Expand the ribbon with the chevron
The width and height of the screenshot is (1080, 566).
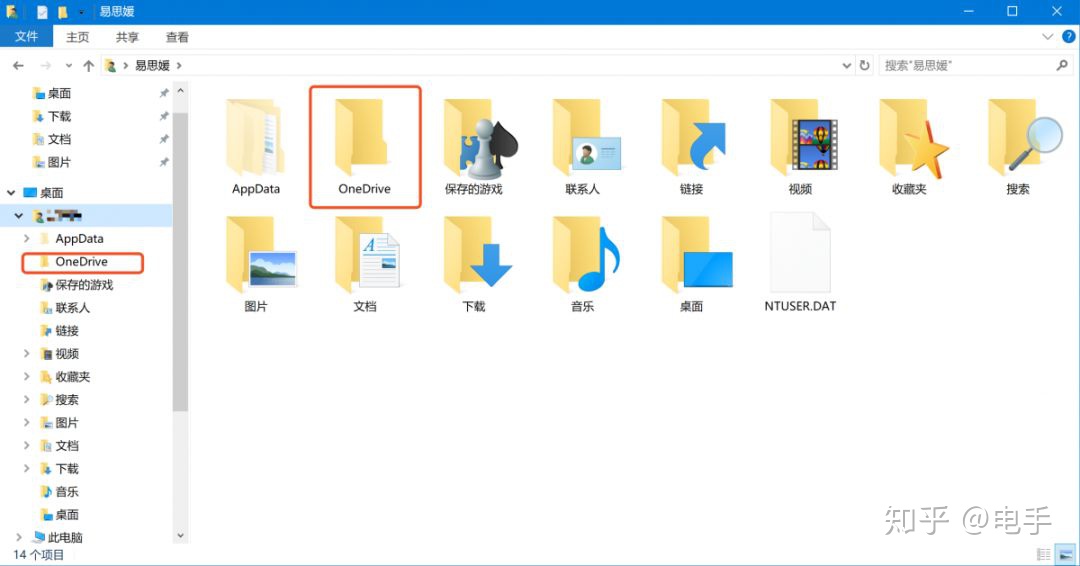(x=1048, y=36)
